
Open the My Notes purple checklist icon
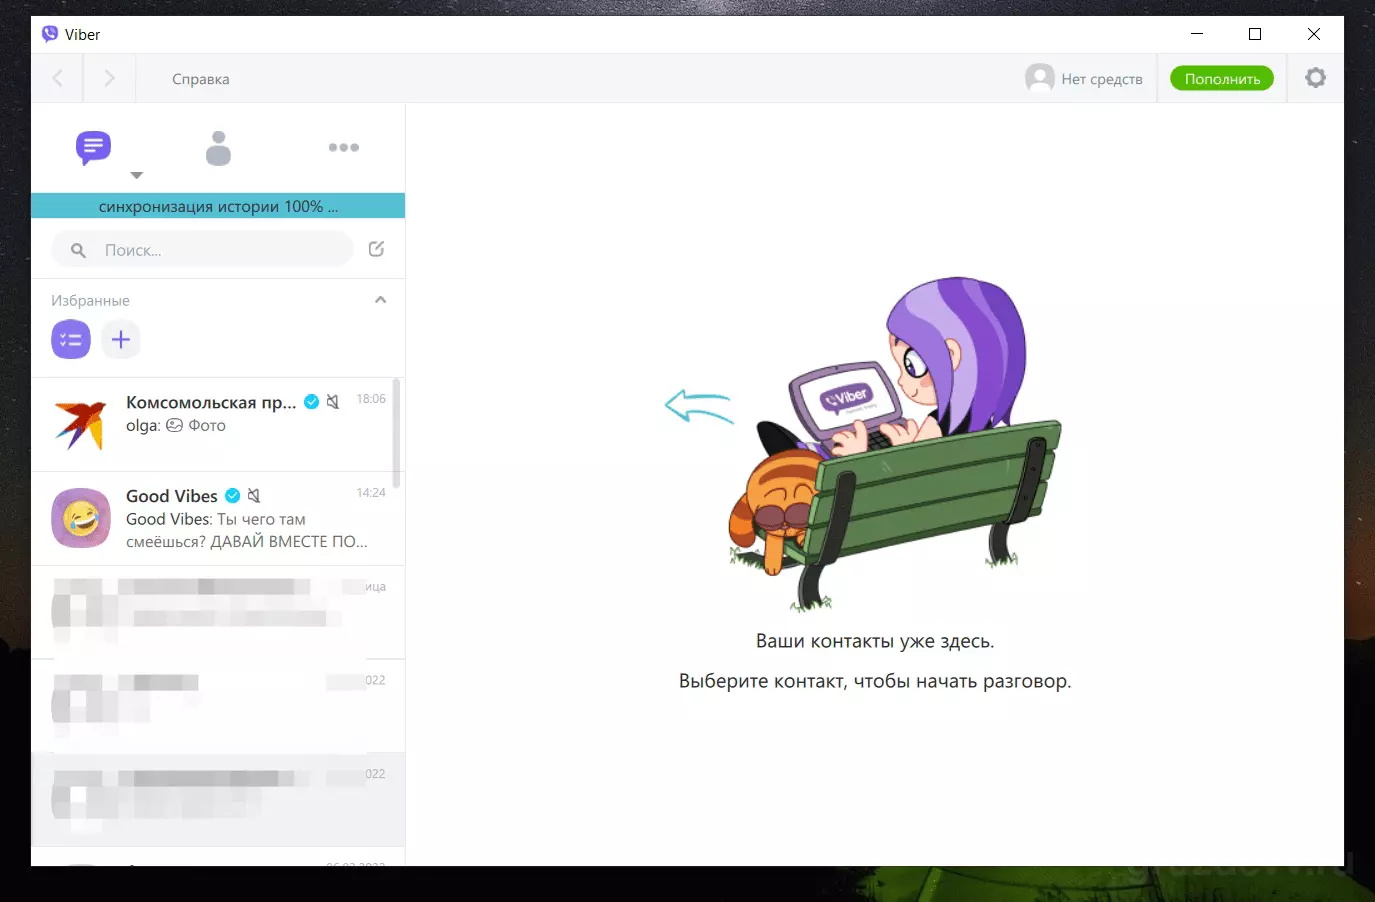coord(71,340)
